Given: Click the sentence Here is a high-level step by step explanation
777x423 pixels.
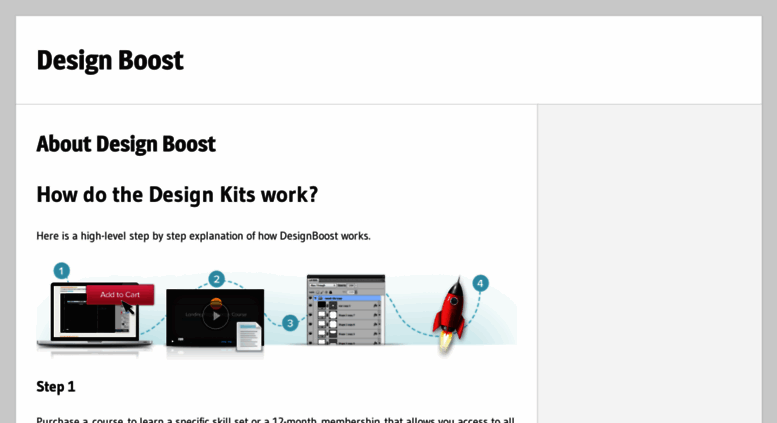Looking at the screenshot, I should (203, 236).
